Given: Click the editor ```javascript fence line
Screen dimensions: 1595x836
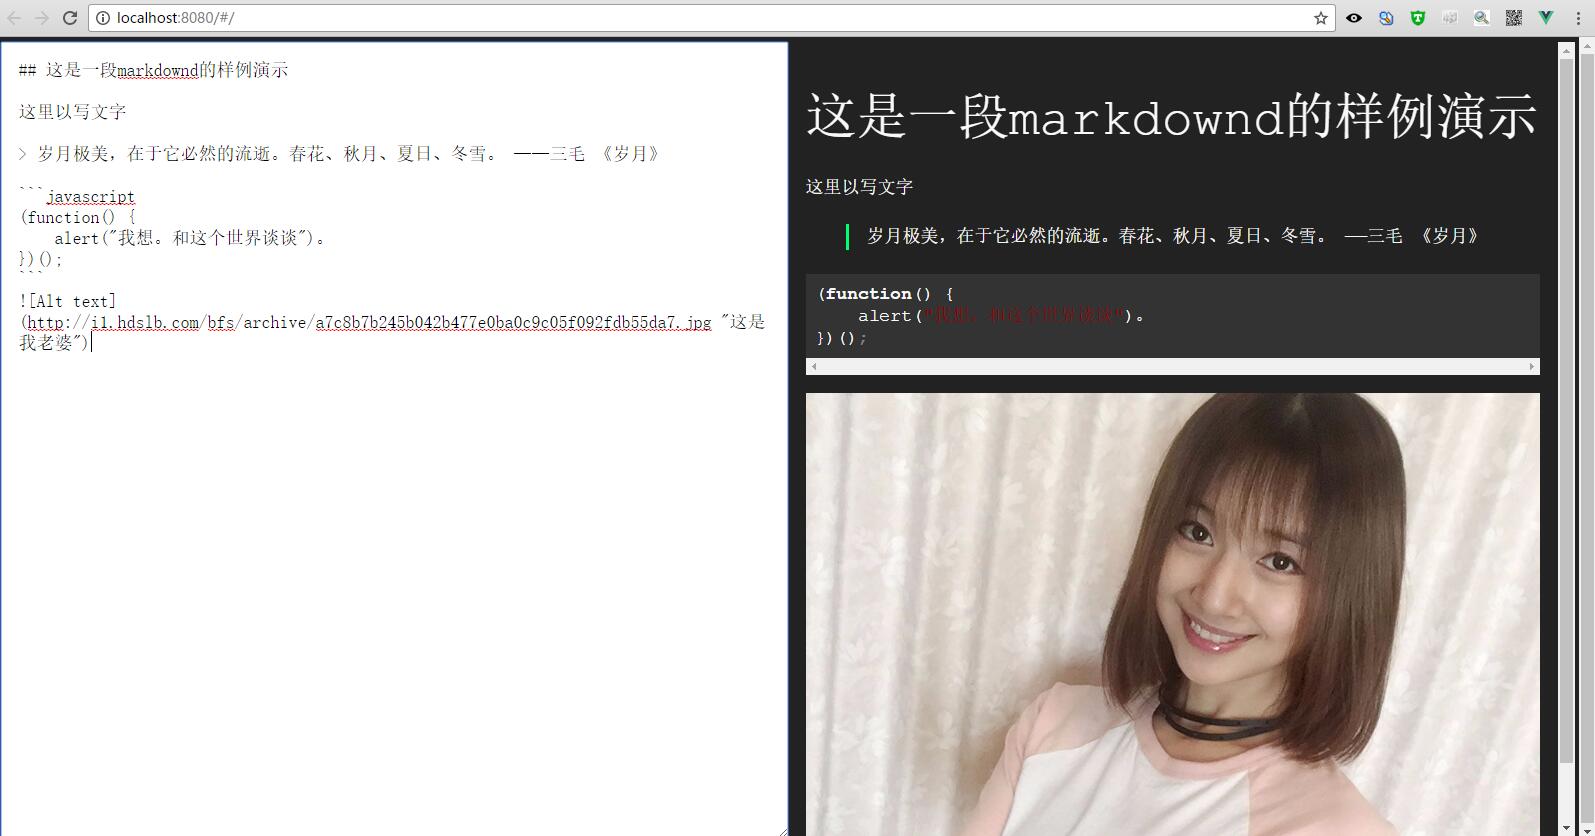Looking at the screenshot, I should click(x=76, y=197).
